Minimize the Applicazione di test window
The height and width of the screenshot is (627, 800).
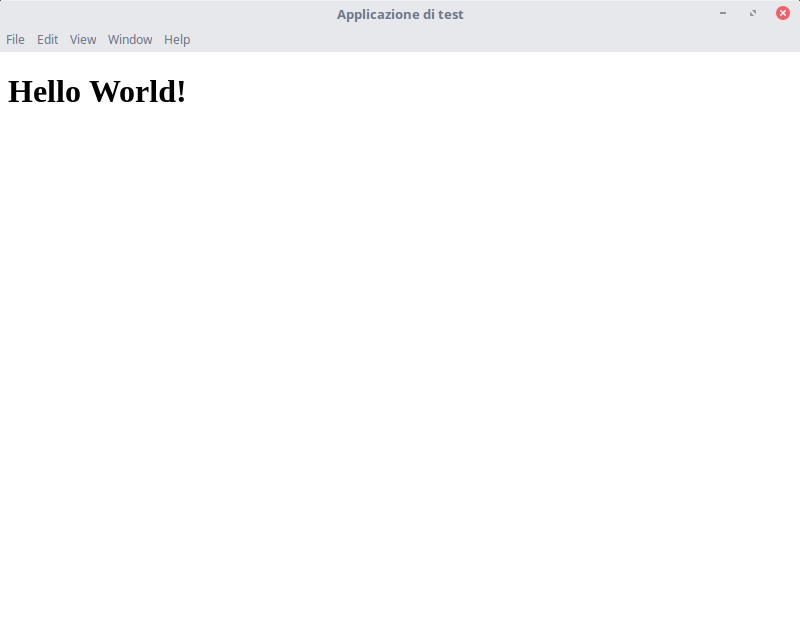tap(723, 13)
